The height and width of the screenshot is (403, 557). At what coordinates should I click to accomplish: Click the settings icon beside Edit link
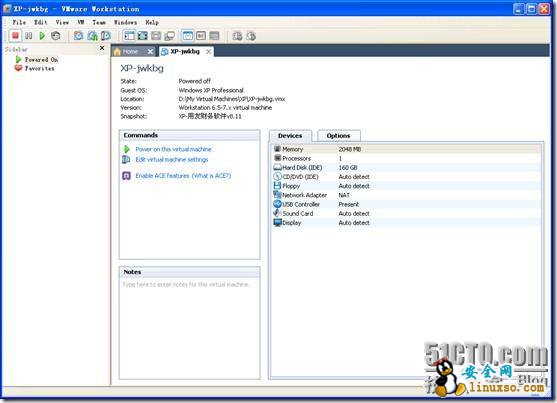click(x=126, y=160)
